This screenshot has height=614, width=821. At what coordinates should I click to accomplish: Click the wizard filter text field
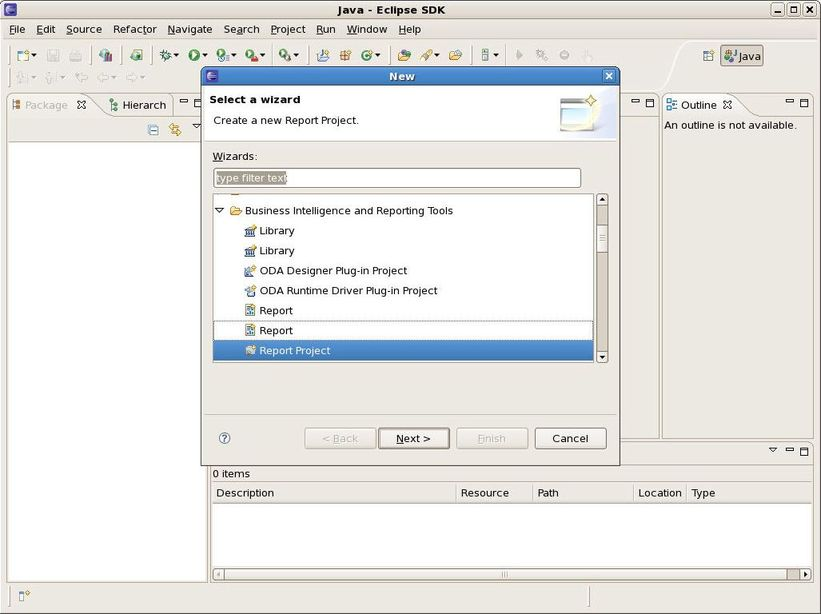pos(396,177)
